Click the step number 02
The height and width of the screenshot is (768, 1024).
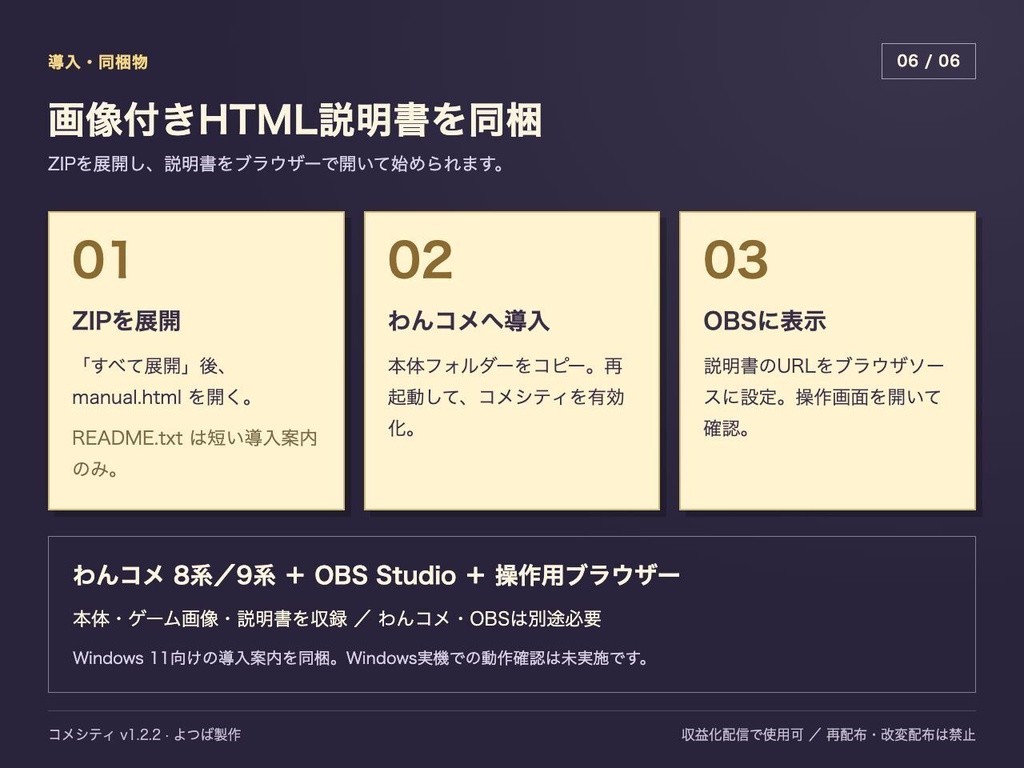click(x=420, y=260)
